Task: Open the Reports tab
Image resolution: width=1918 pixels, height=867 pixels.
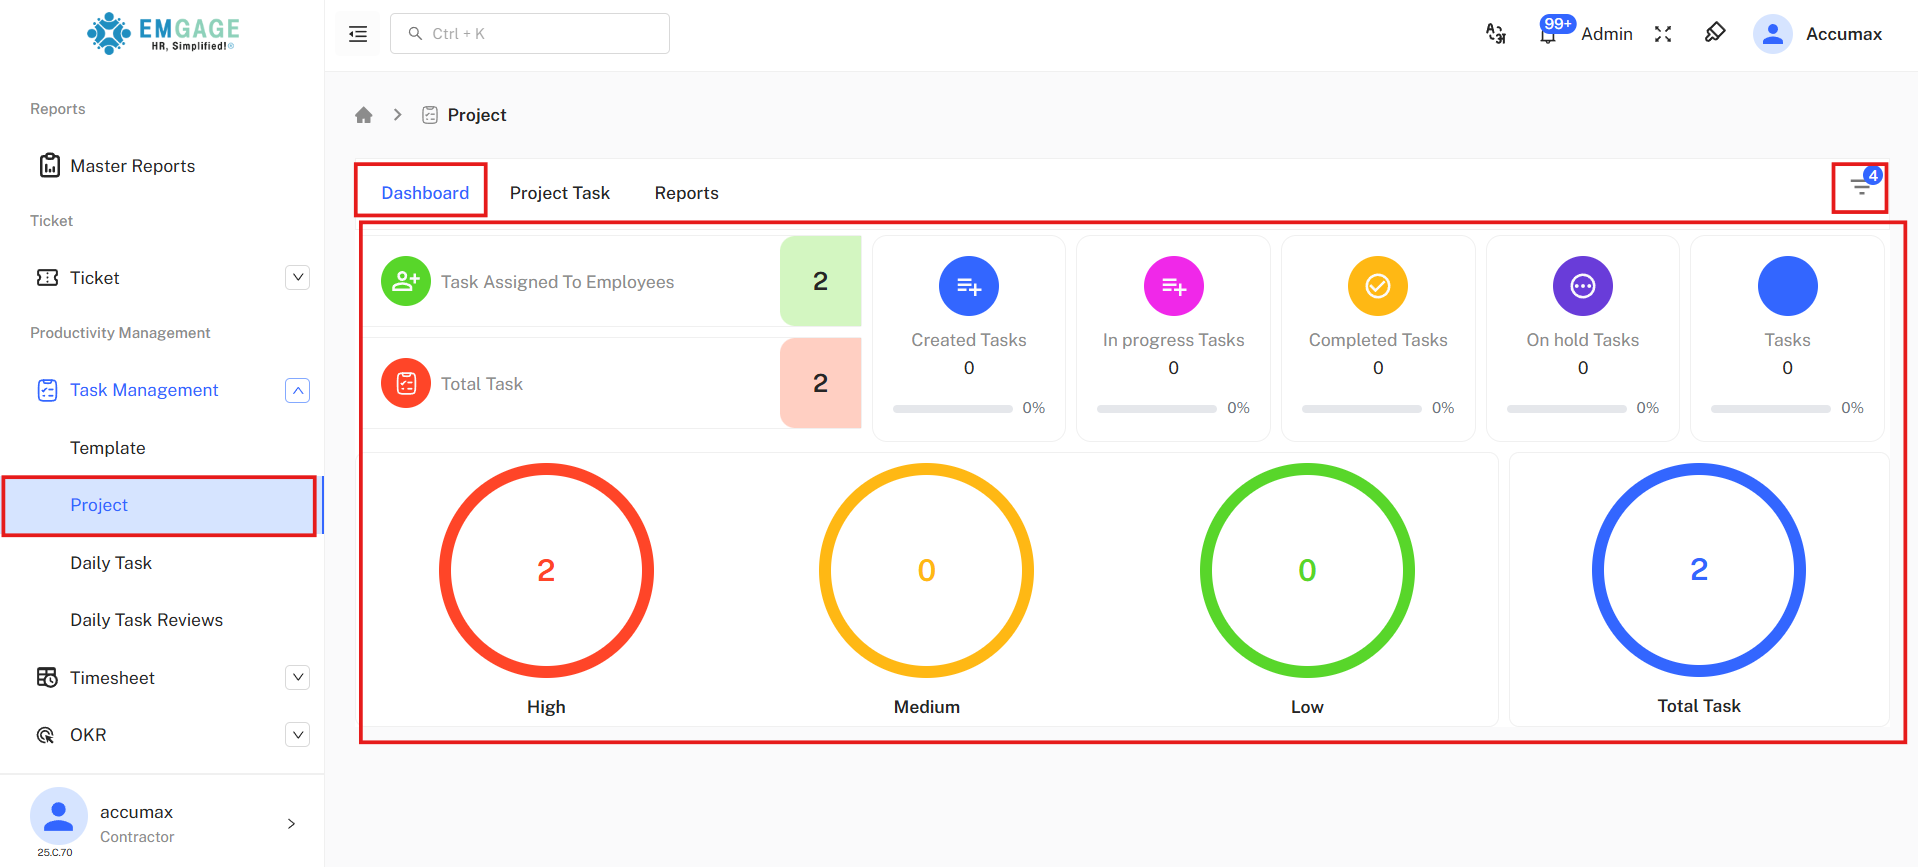Action: [x=686, y=193]
